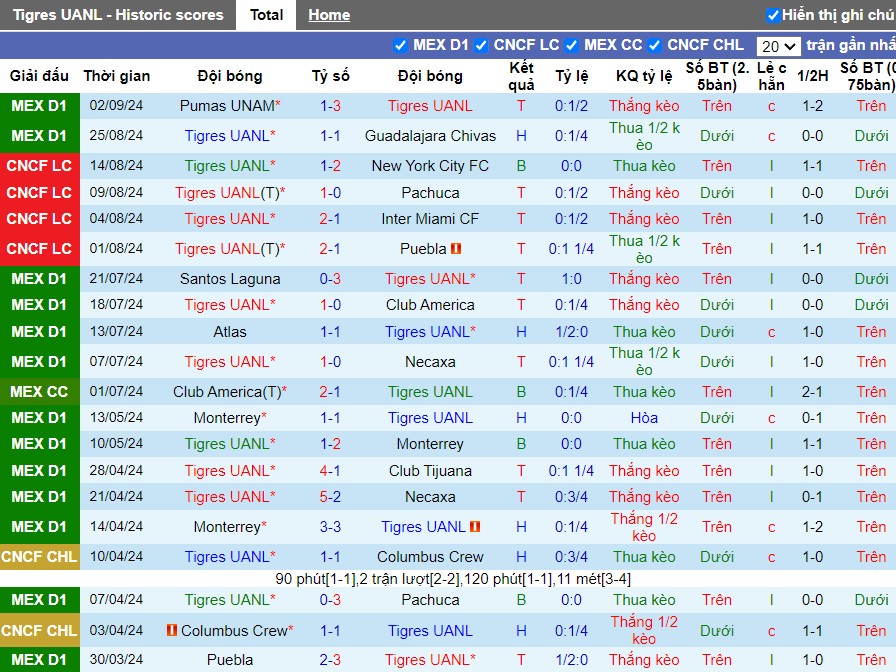Viewport: 896px width, 672px height.
Task: Click the Kết quả column header
Action: tap(521, 76)
